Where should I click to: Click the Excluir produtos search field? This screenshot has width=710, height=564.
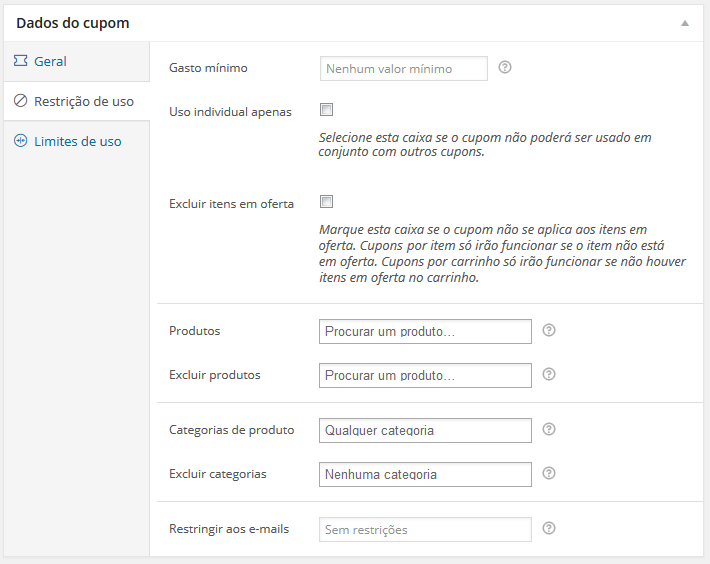425,375
